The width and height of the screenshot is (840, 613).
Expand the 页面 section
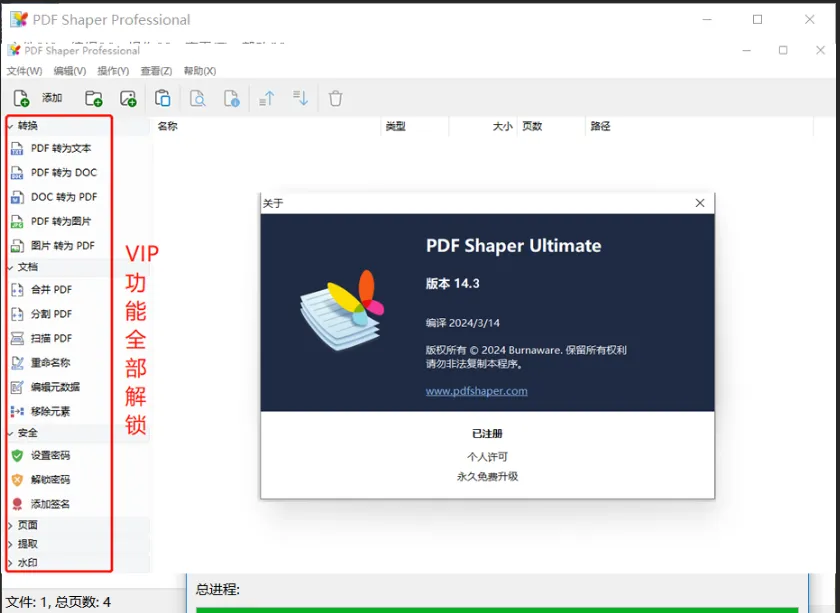coord(10,525)
